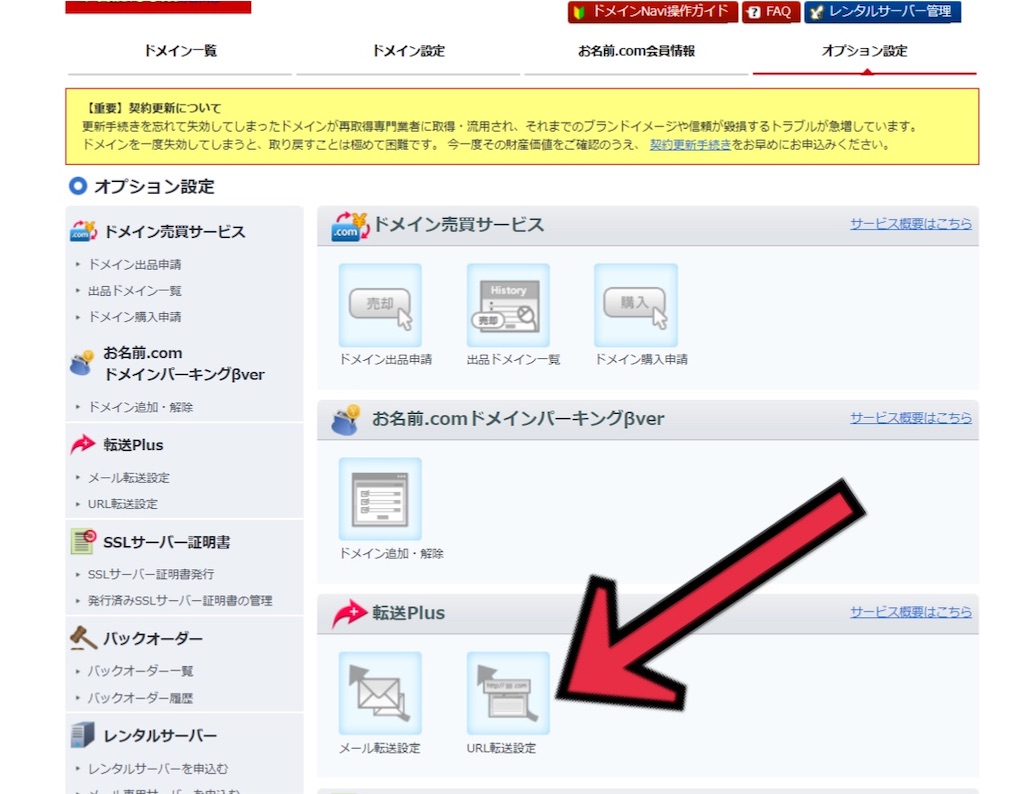Screen dimensions: 1024x794
Task: Click sidebar link 出品ドメイン一覧
Action: (135, 291)
